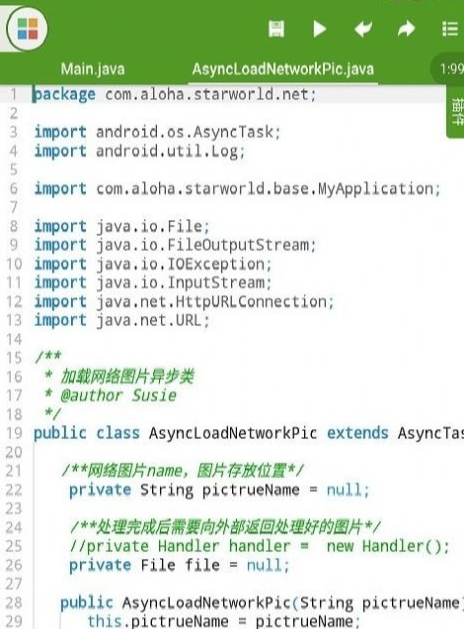Click the private File file declaration line
Screen dimensions: 464x629
pos(179,565)
